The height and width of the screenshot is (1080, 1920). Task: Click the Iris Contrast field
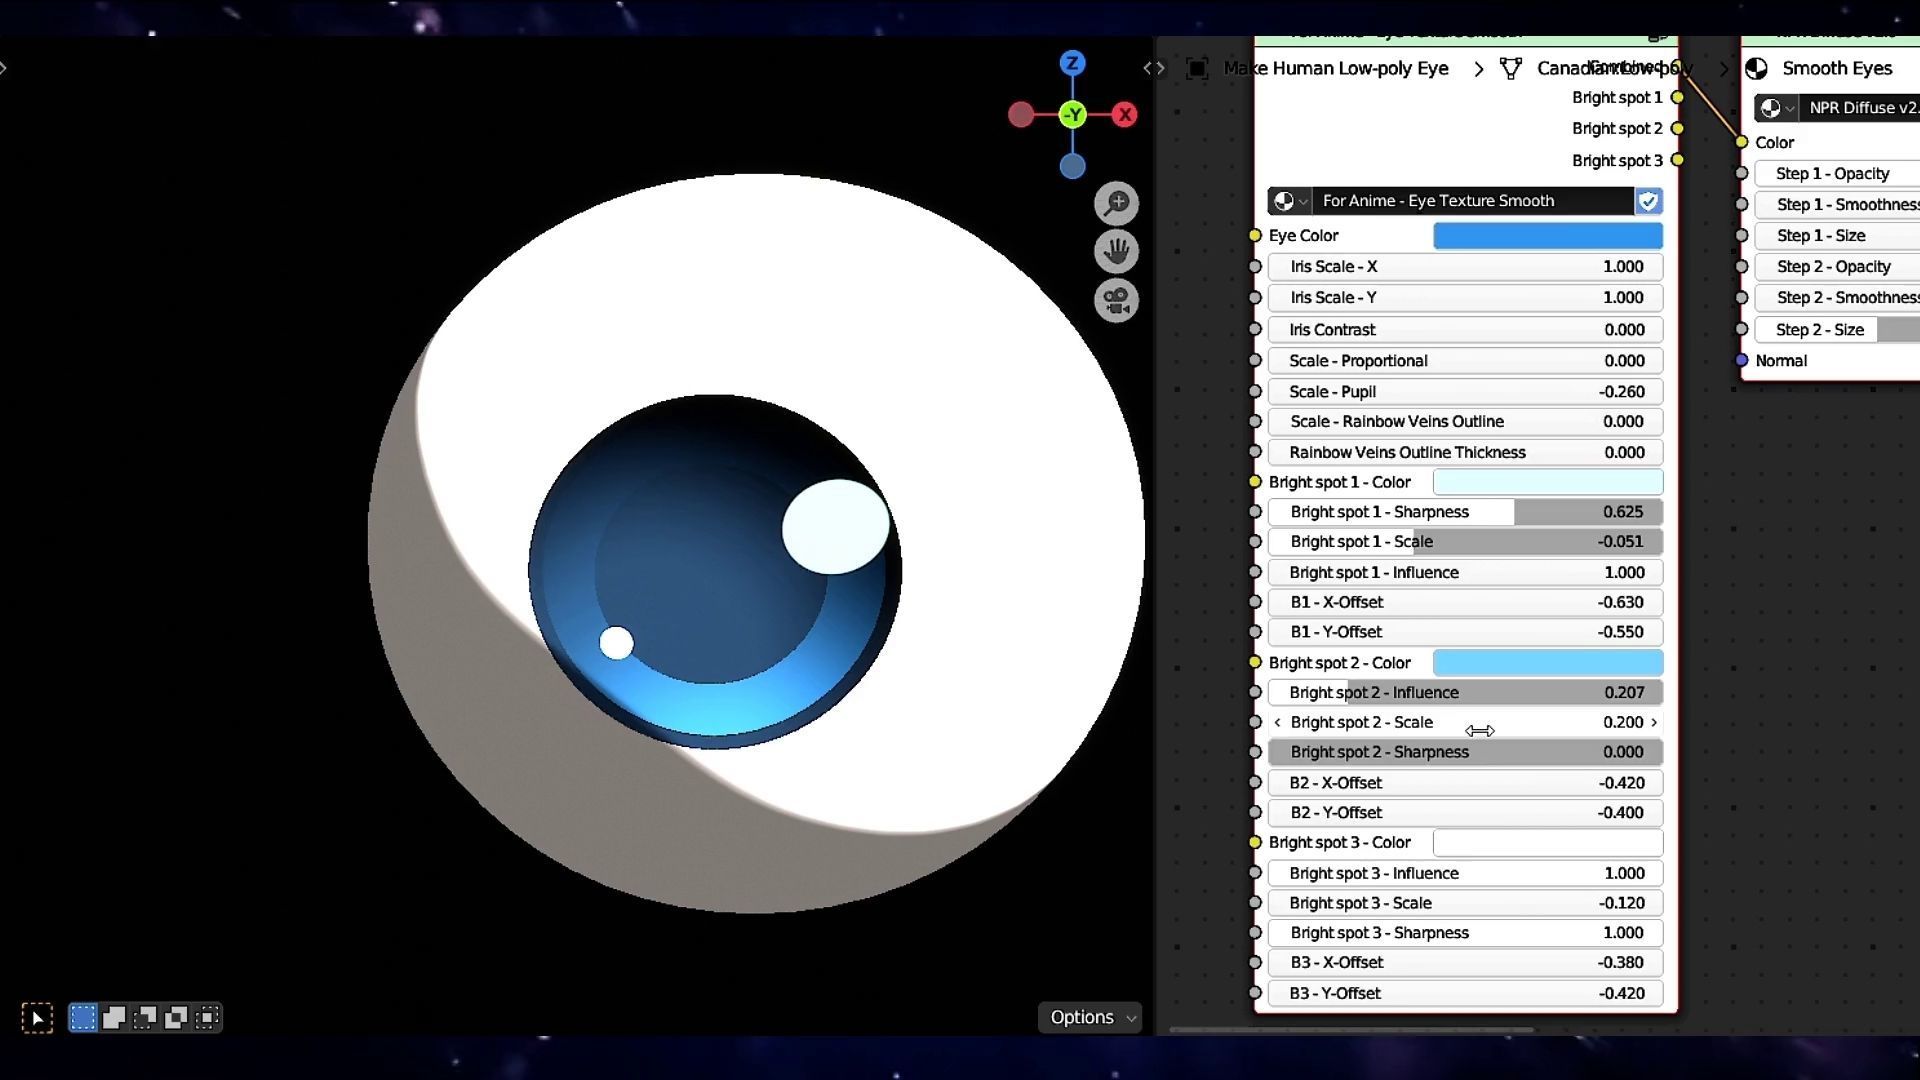[x=1466, y=330]
